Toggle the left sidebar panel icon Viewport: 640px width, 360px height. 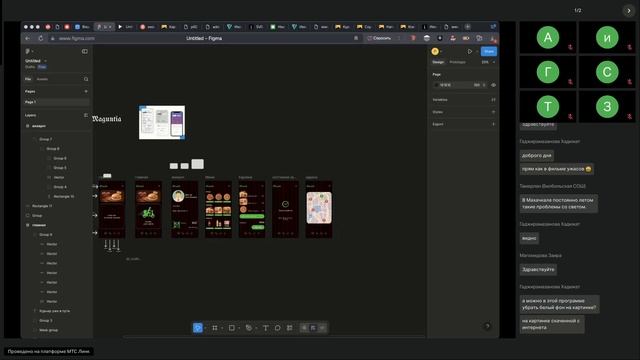[84, 51]
